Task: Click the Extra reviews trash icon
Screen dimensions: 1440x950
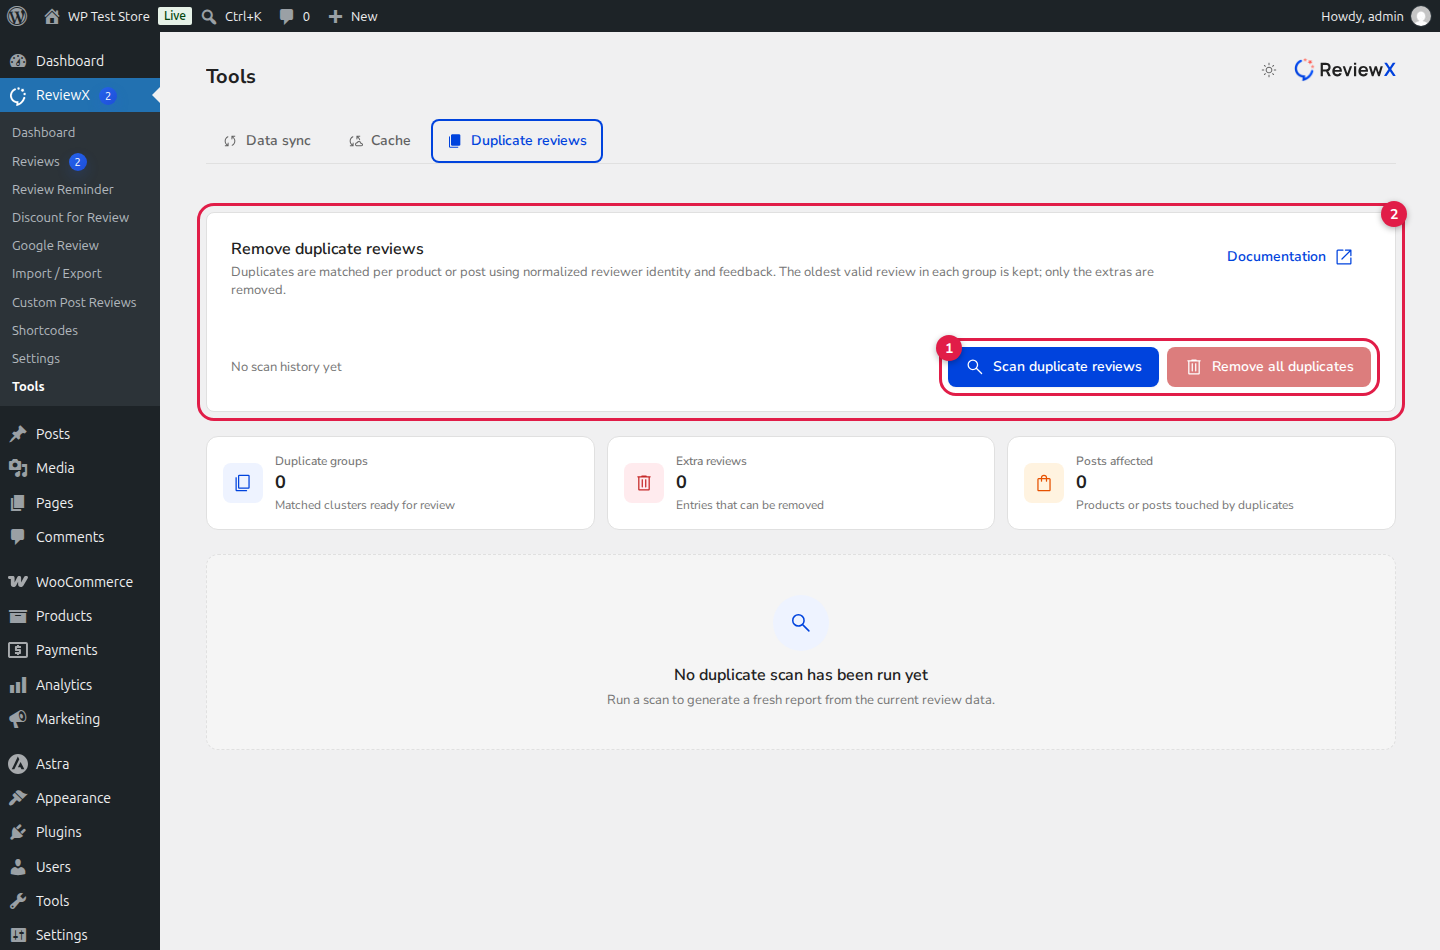Action: point(644,483)
